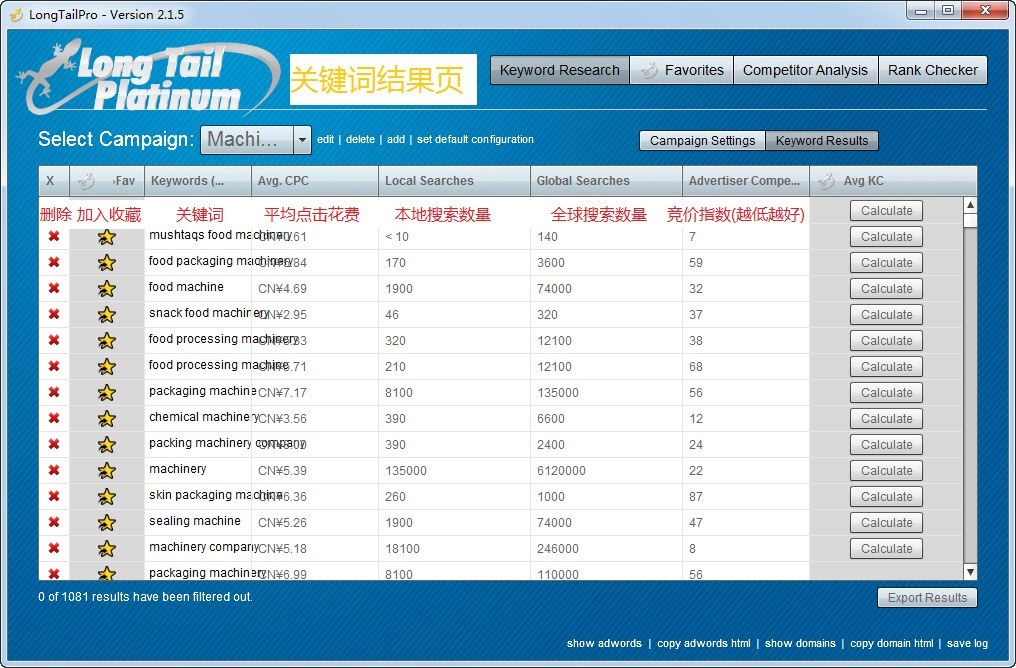Click the show domains link
The image size is (1016, 668).
(800, 643)
